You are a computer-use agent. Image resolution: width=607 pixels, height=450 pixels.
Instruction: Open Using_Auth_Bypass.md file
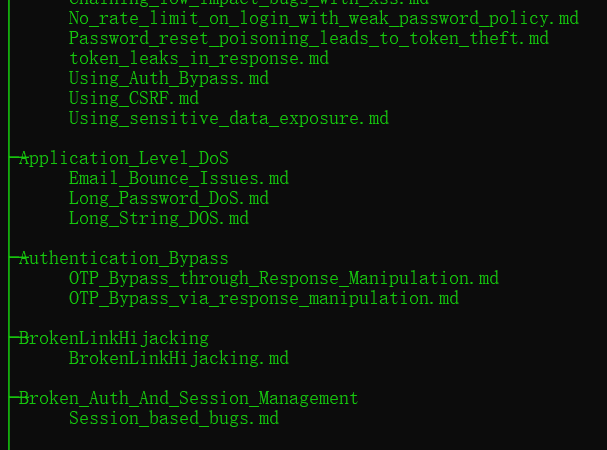pyautogui.click(x=169, y=79)
